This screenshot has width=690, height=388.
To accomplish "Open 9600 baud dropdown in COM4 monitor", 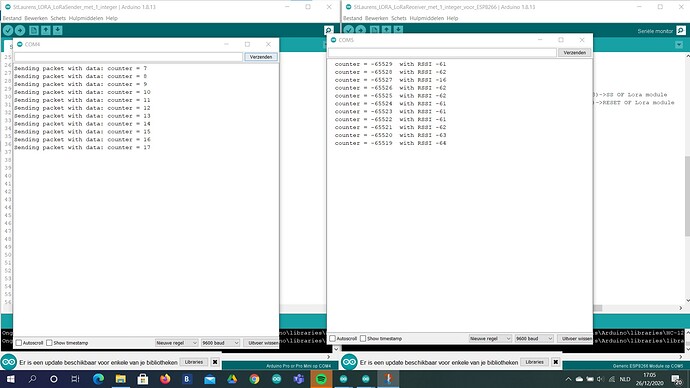I will tap(220, 343).
